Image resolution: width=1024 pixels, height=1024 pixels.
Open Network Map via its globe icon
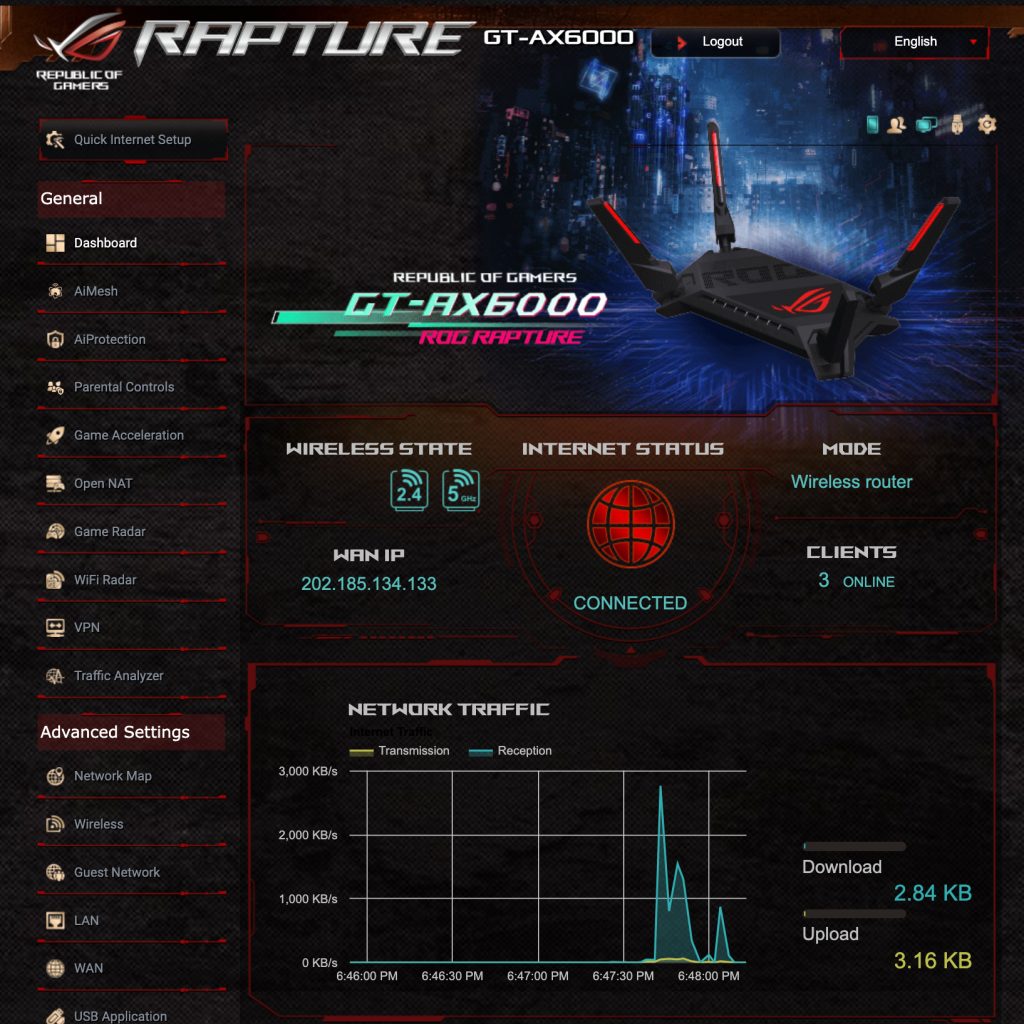[x=56, y=776]
